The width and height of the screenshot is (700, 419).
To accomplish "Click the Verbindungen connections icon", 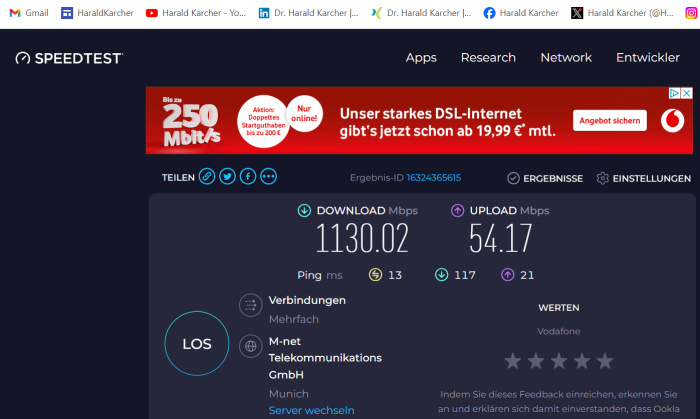I will pyautogui.click(x=250, y=306).
